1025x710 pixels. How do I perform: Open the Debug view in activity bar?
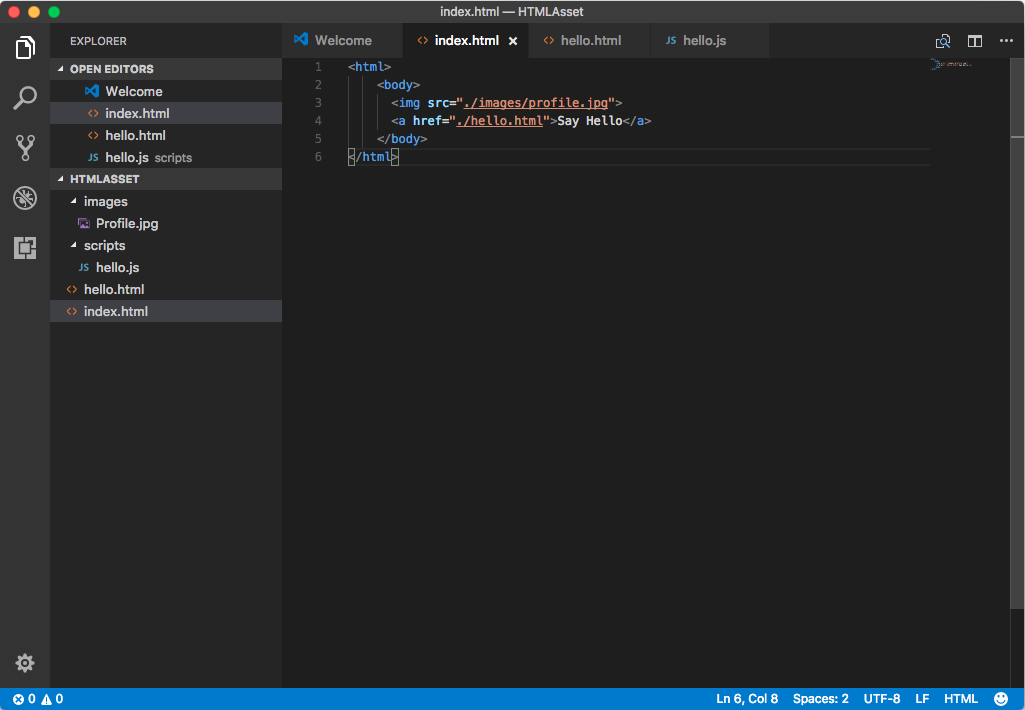[x=25, y=198]
